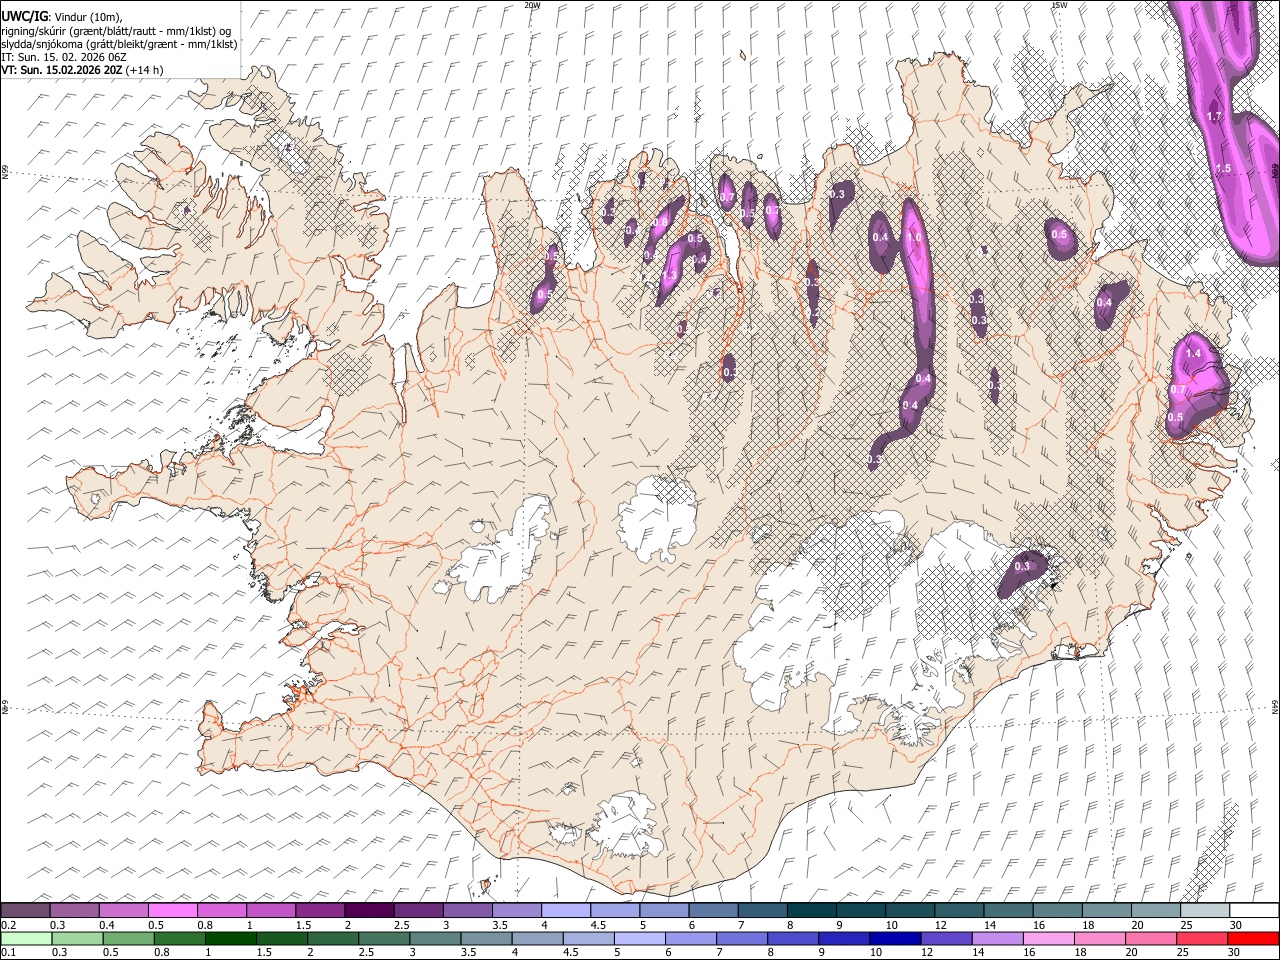Choose the purple 0.3 snow legend swatch

click(75, 911)
